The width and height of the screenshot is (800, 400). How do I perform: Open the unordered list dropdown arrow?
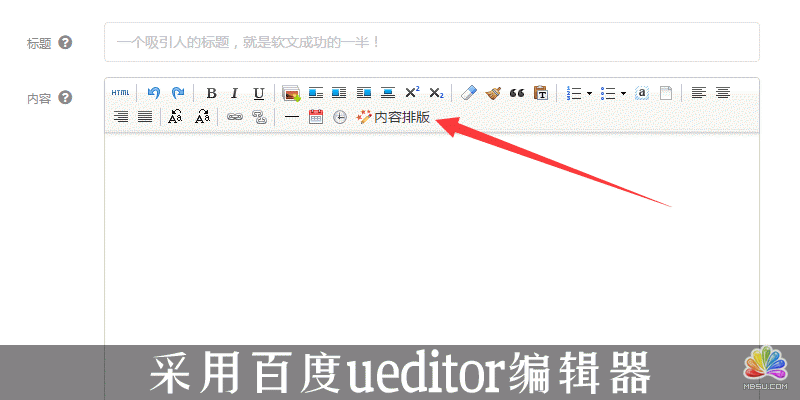tap(623, 93)
